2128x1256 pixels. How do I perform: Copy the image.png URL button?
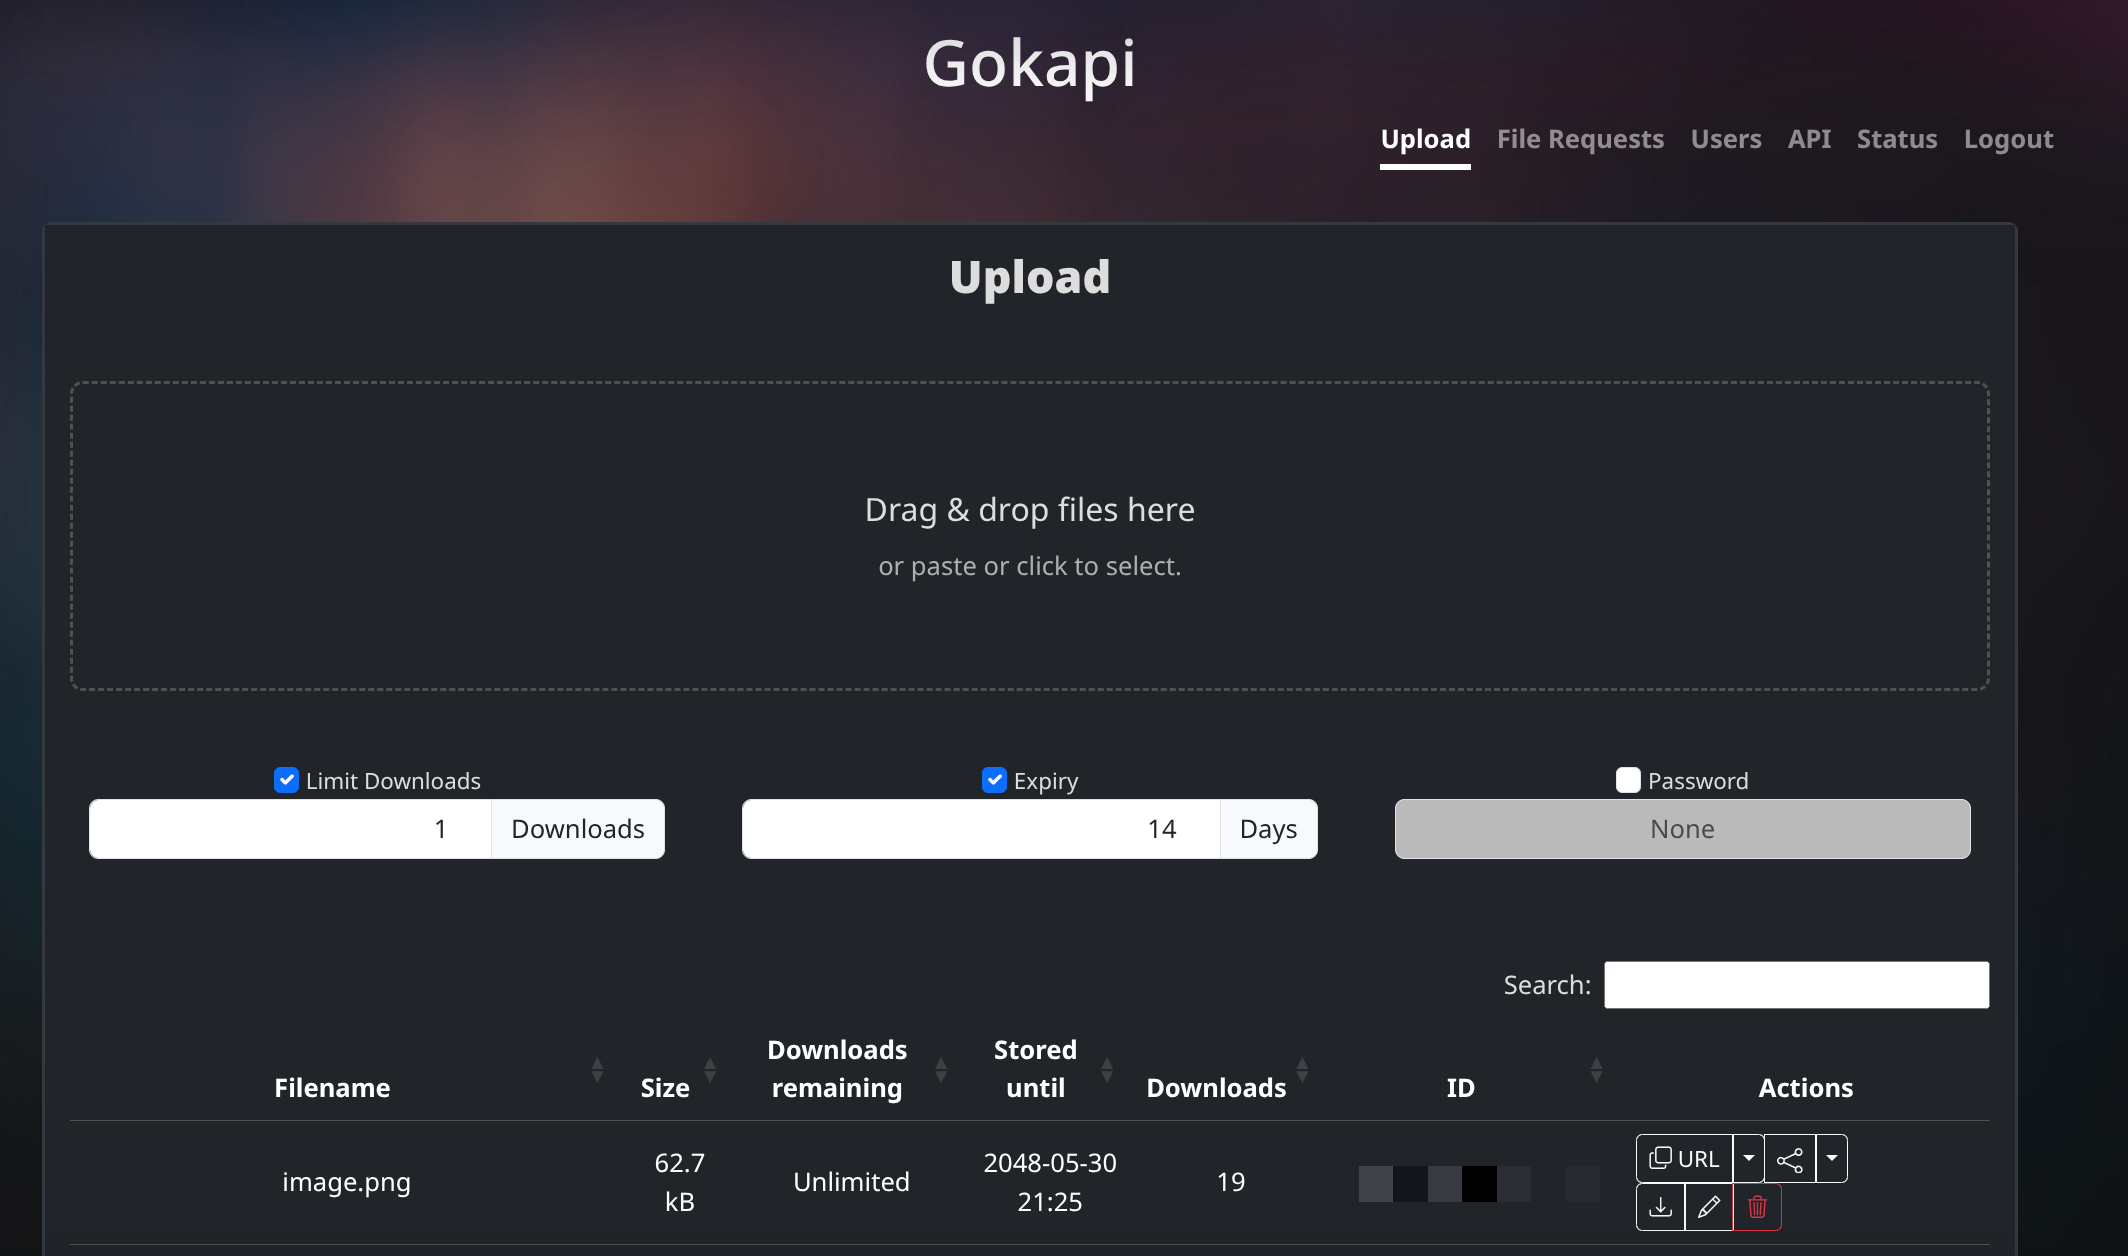pos(1685,1159)
